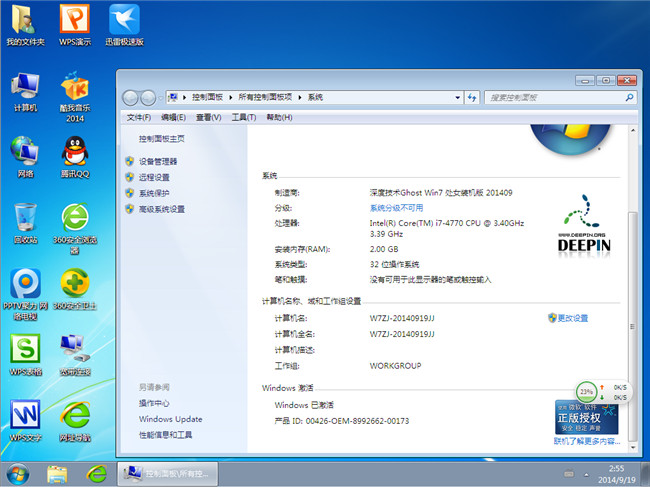This screenshot has width=650, height=487.
Task: Open the 回收站 recycle bin
Action: (25, 224)
